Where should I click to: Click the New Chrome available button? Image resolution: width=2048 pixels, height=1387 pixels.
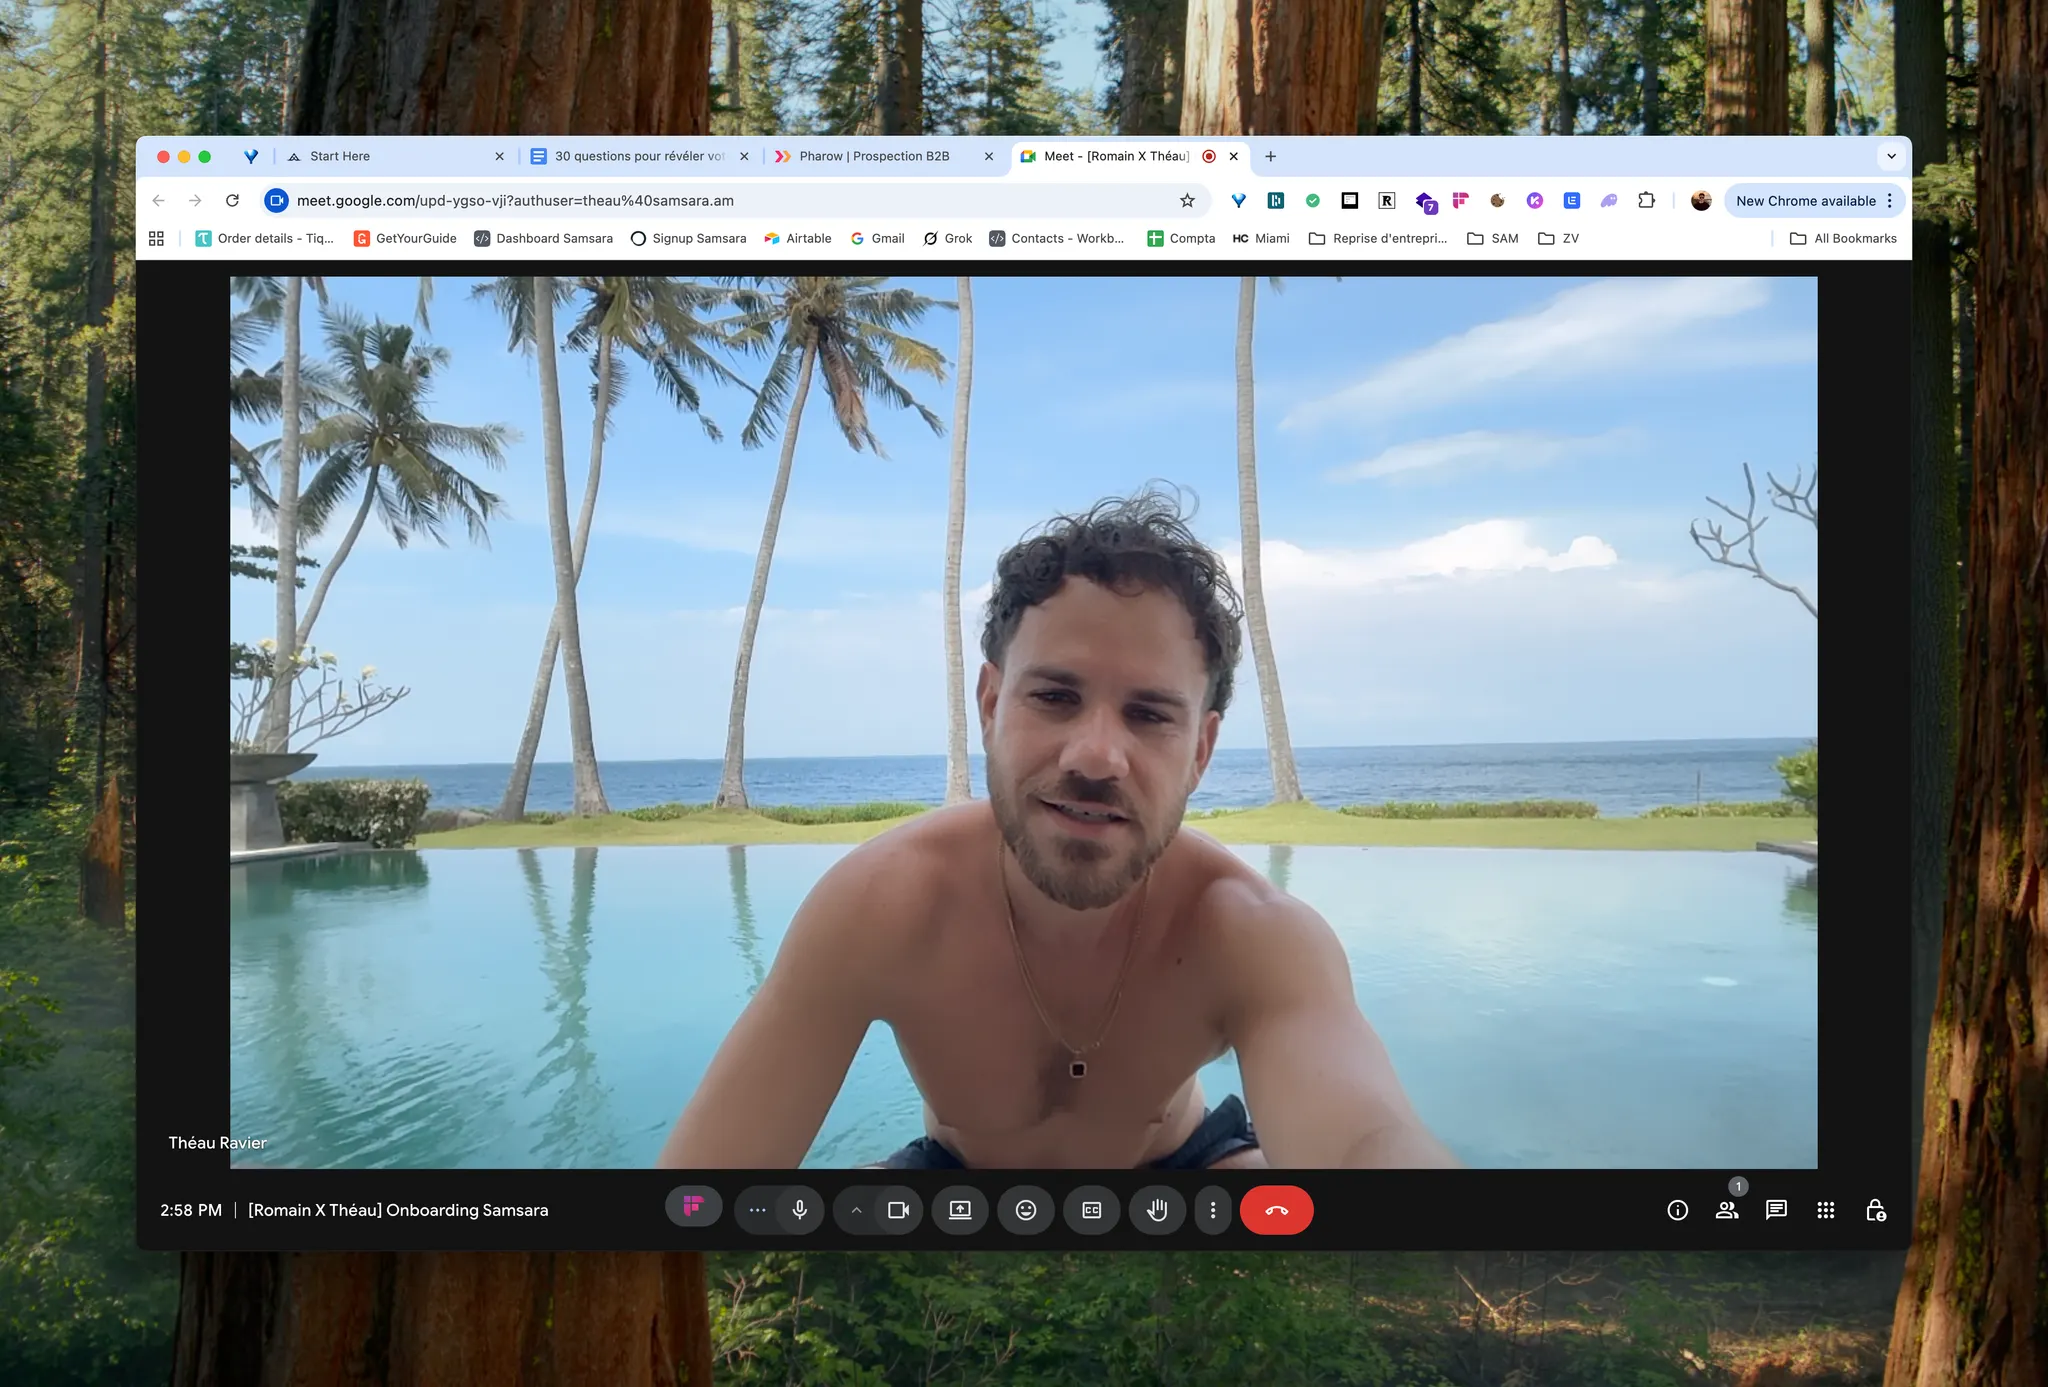(1805, 201)
